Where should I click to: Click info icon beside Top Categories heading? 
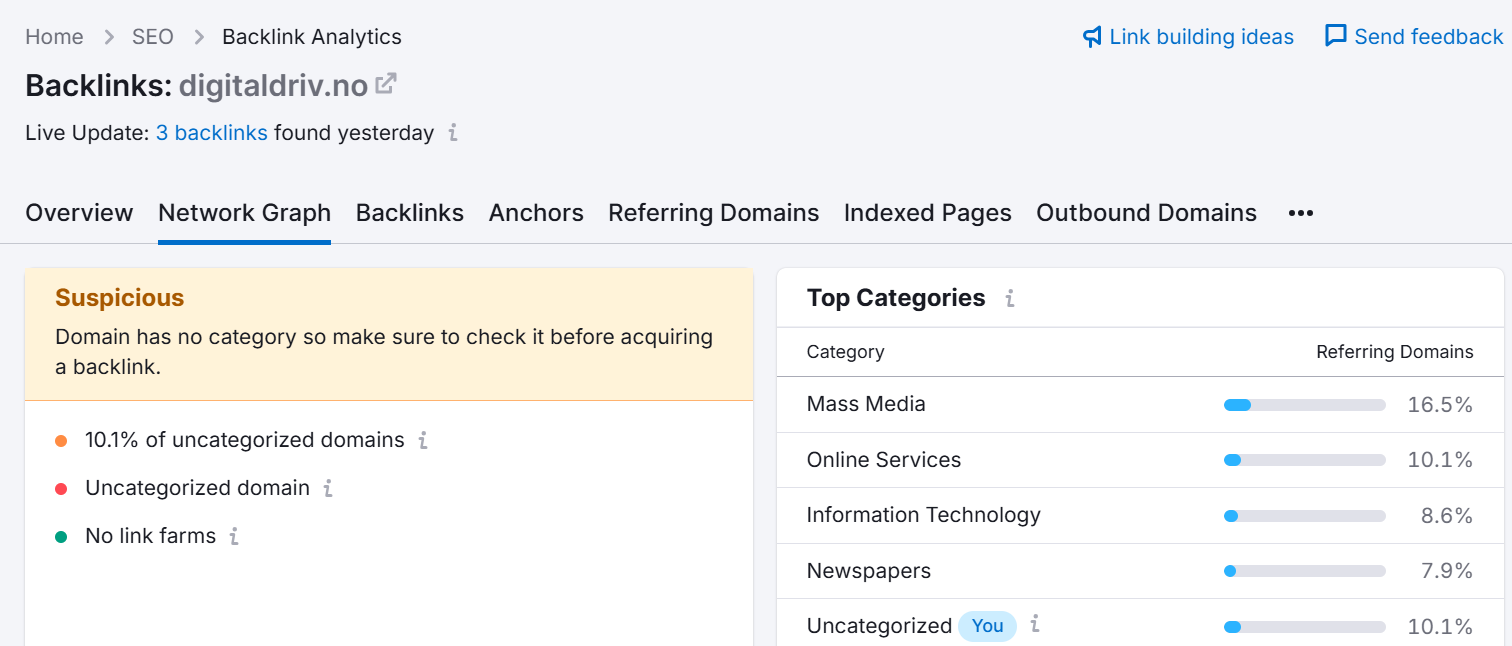(x=1010, y=298)
